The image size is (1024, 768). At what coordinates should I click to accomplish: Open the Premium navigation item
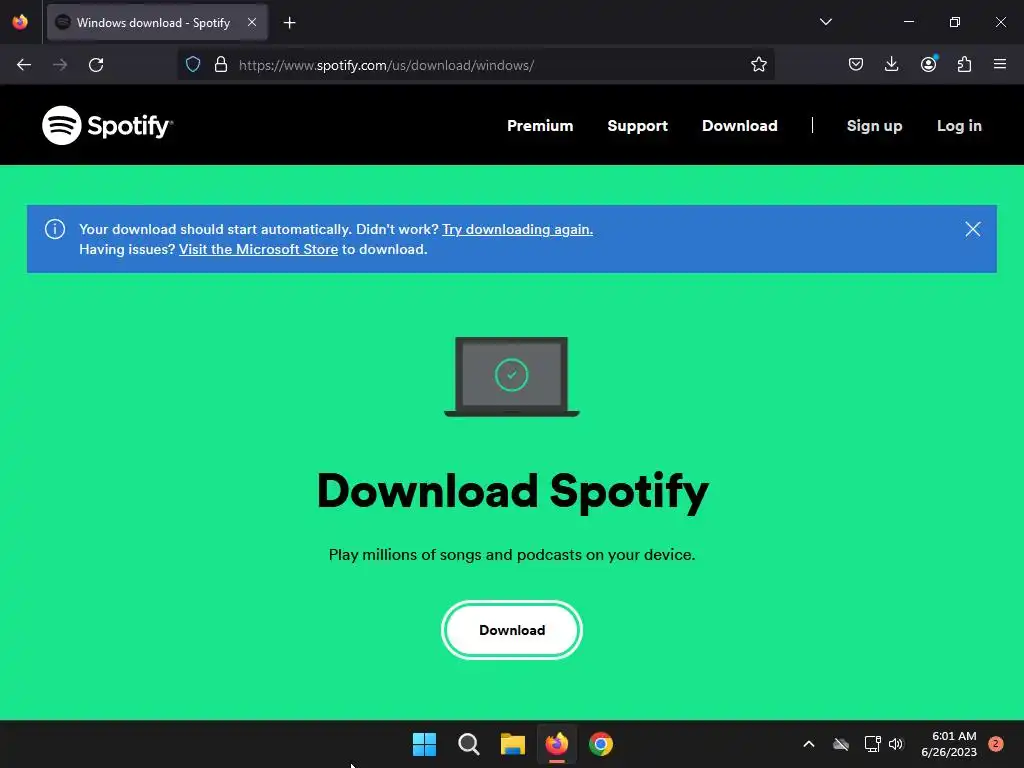[540, 125]
